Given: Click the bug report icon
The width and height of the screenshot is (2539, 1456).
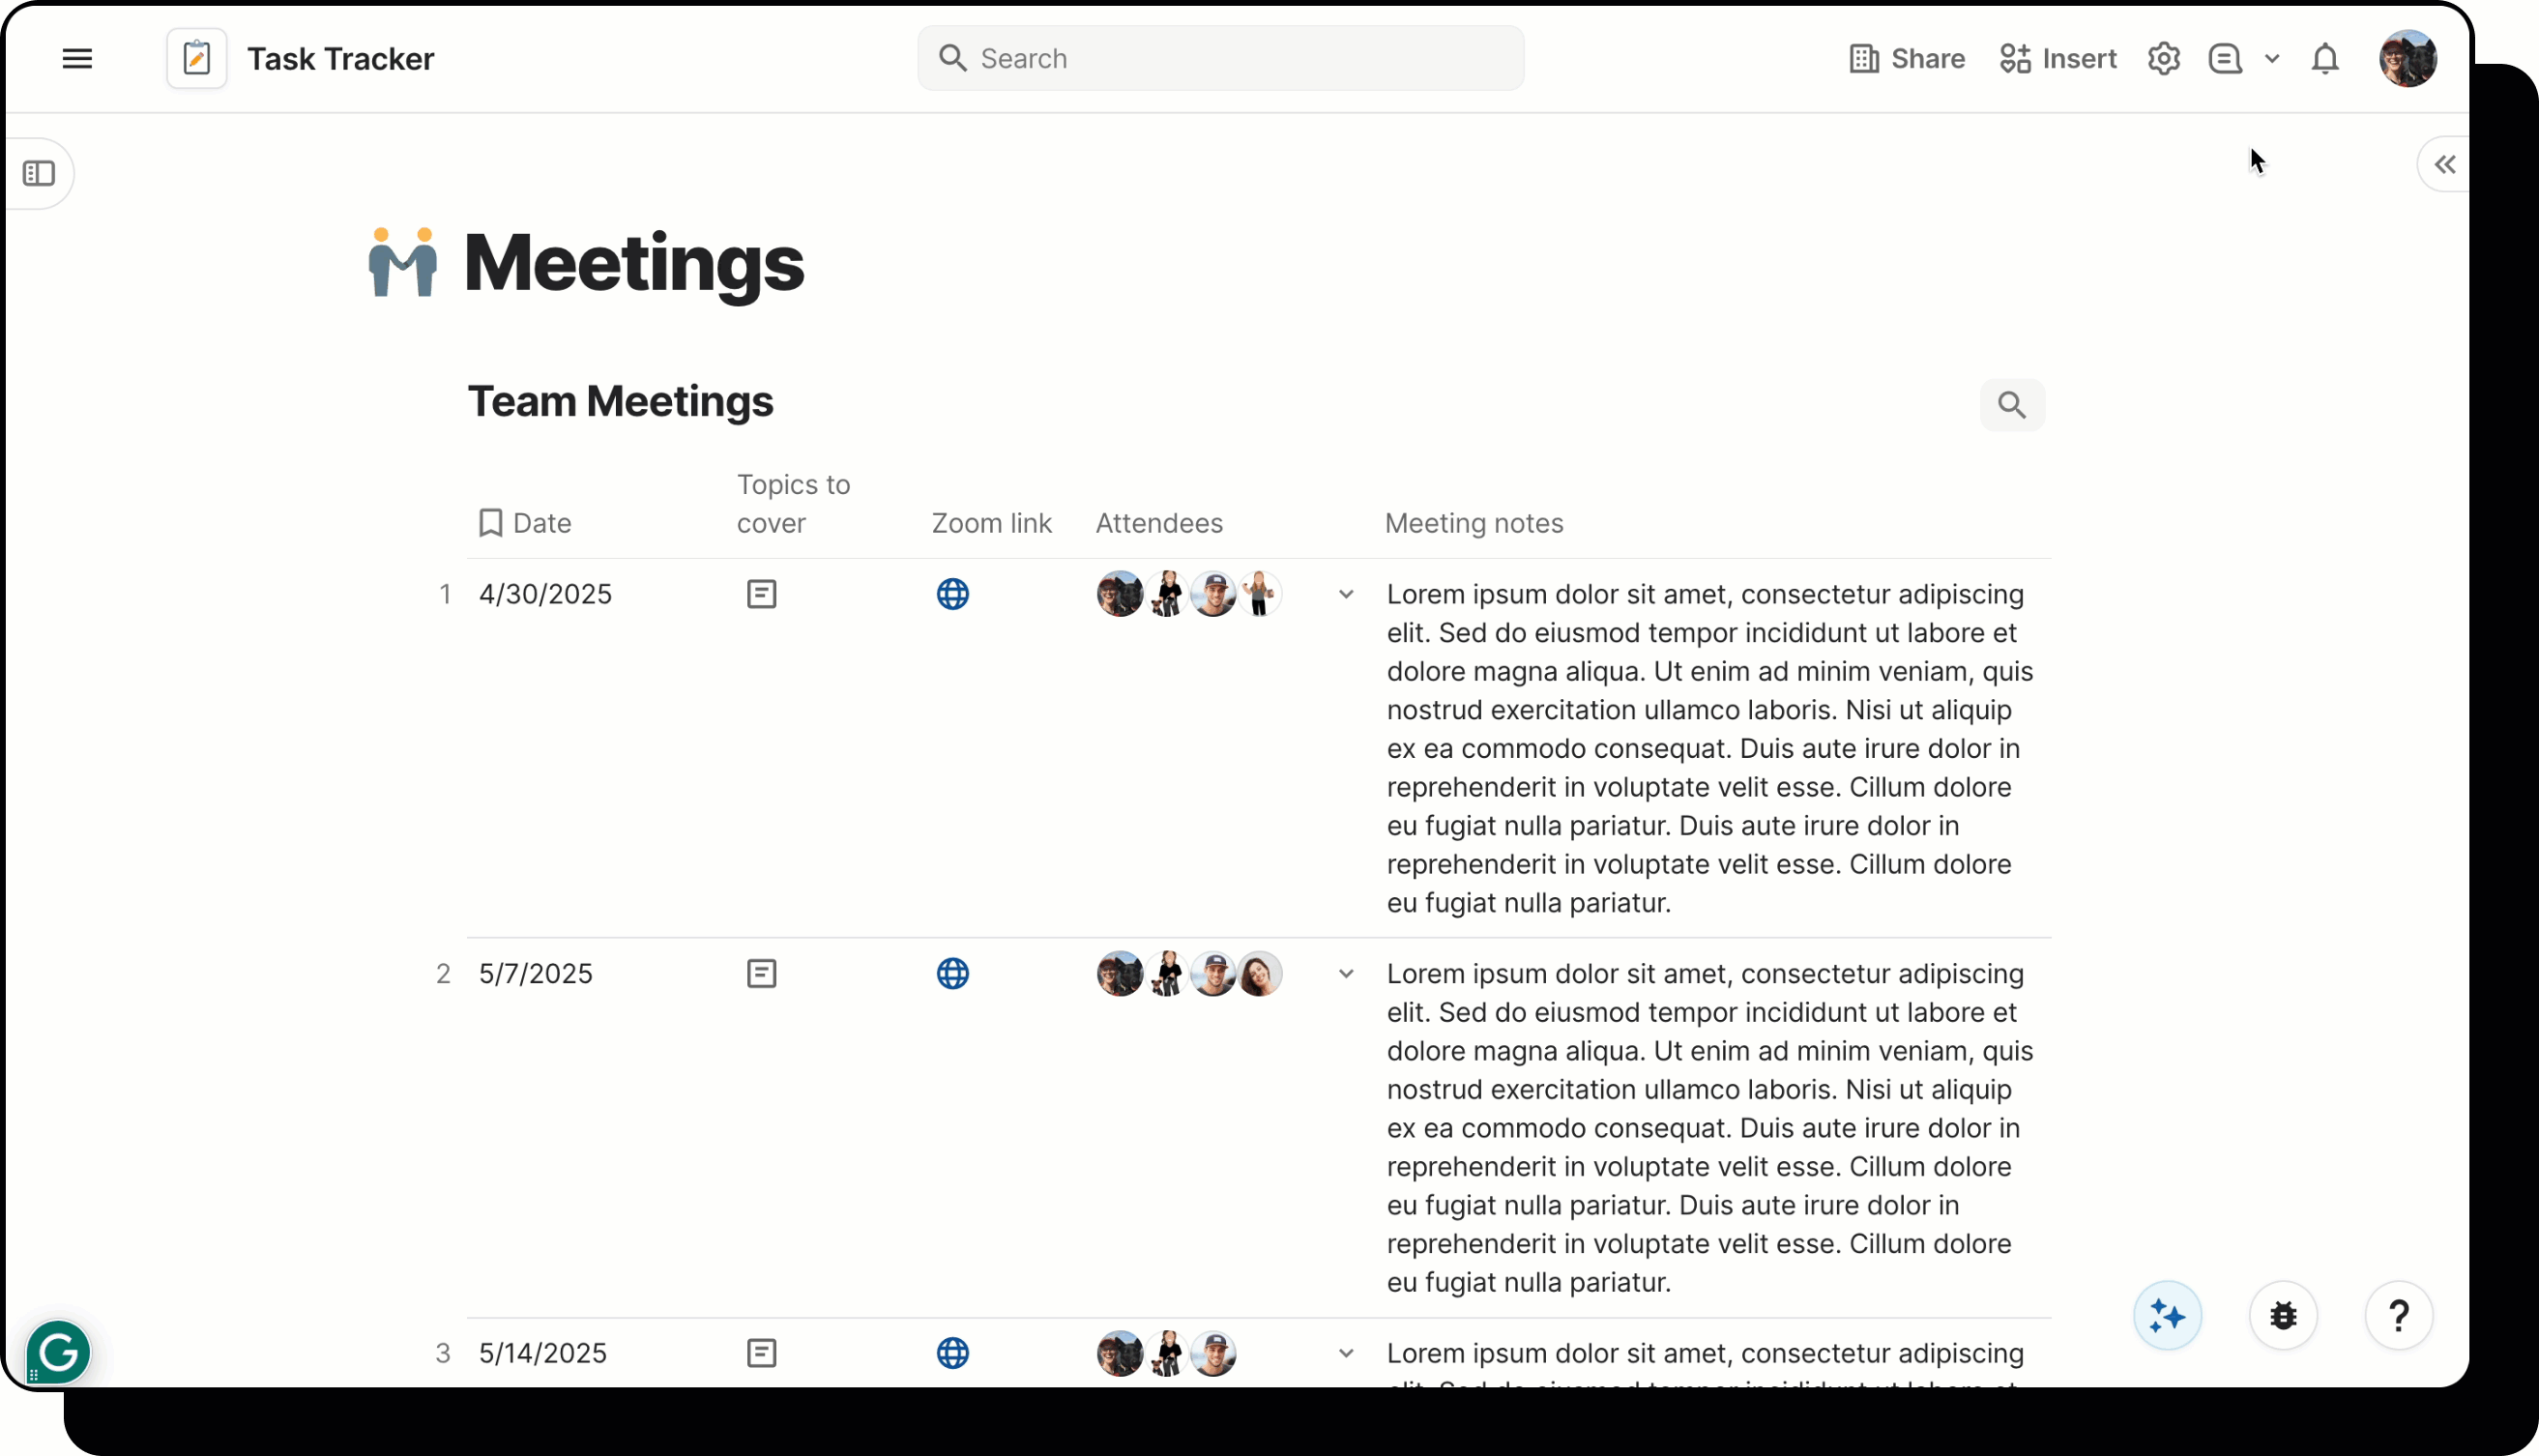Looking at the screenshot, I should pyautogui.click(x=2283, y=1315).
